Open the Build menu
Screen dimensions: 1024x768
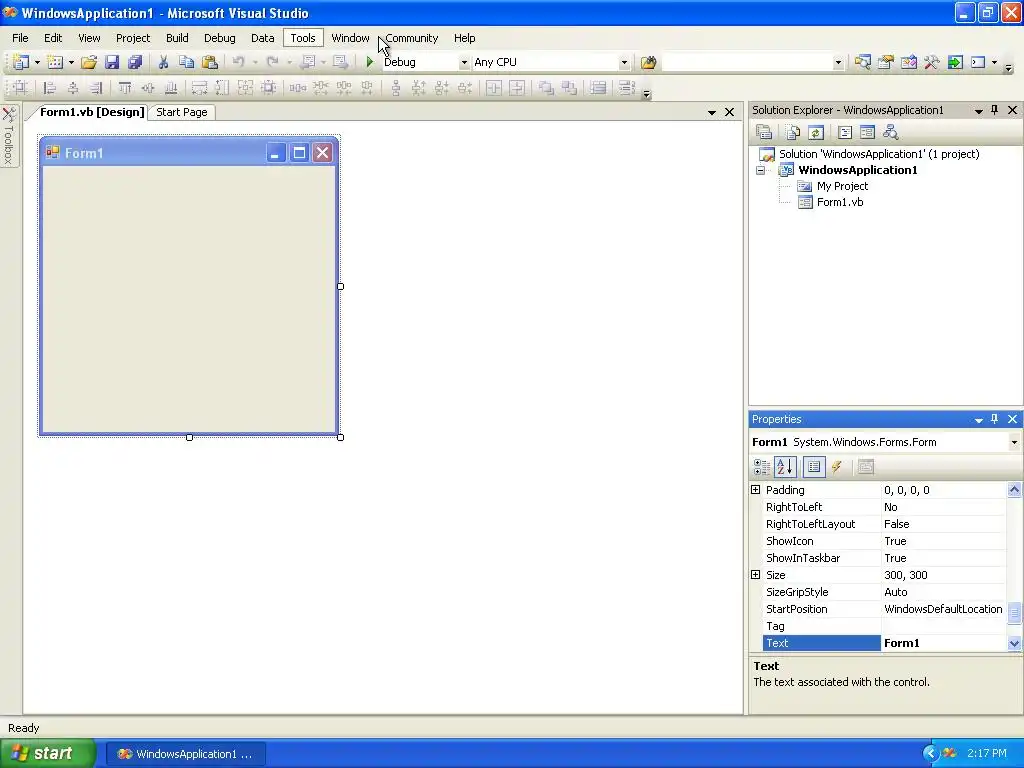(x=177, y=38)
